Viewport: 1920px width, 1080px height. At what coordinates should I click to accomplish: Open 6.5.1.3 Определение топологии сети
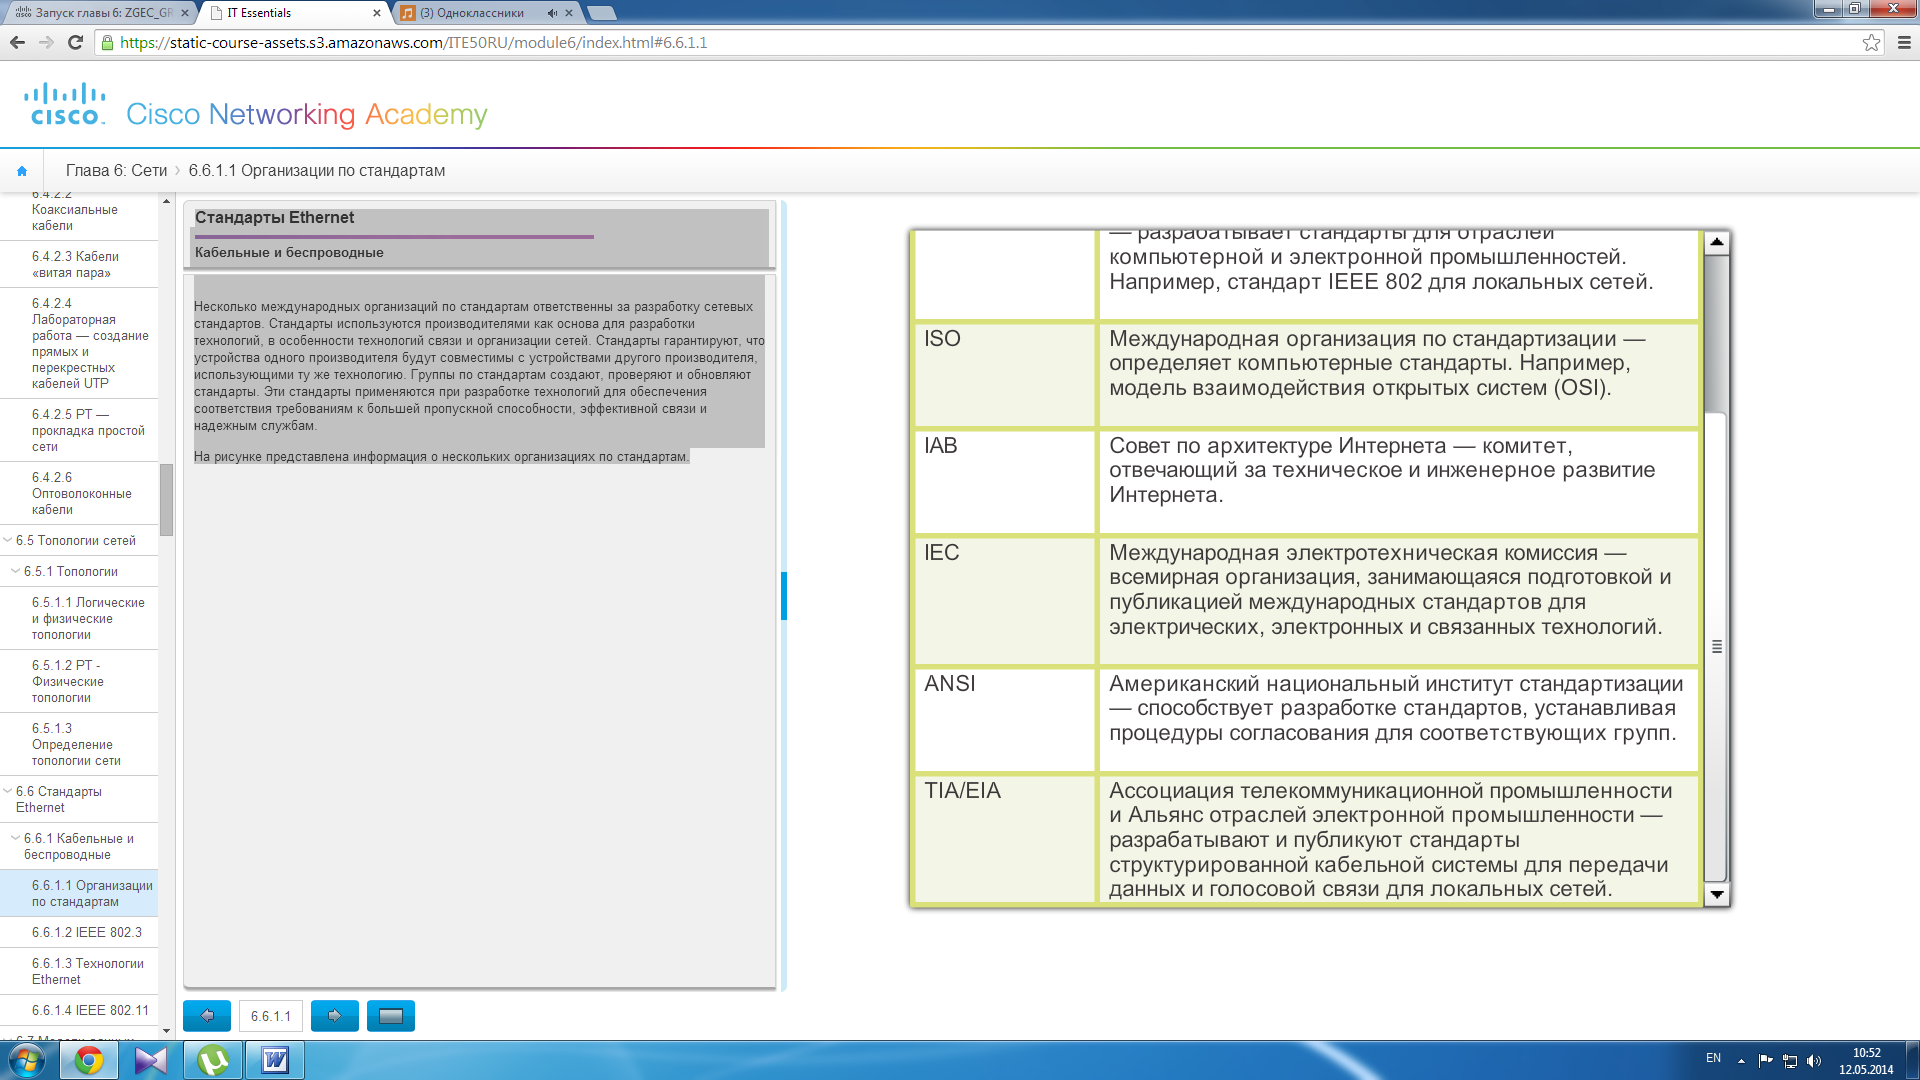pyautogui.click(x=79, y=744)
